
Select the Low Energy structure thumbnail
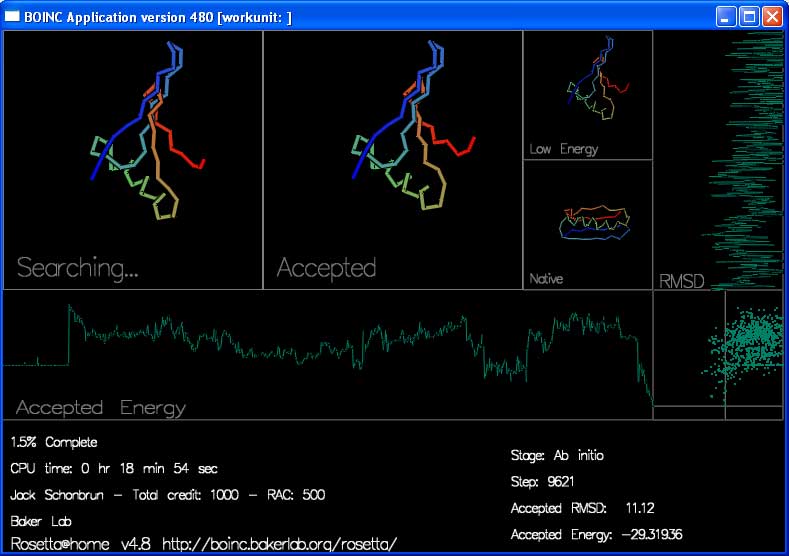[x=588, y=95]
